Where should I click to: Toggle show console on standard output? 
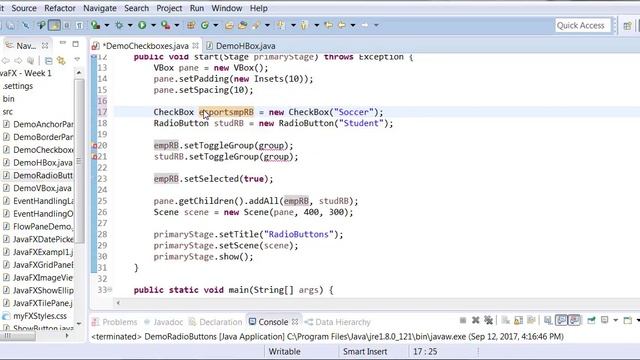(x=561, y=320)
